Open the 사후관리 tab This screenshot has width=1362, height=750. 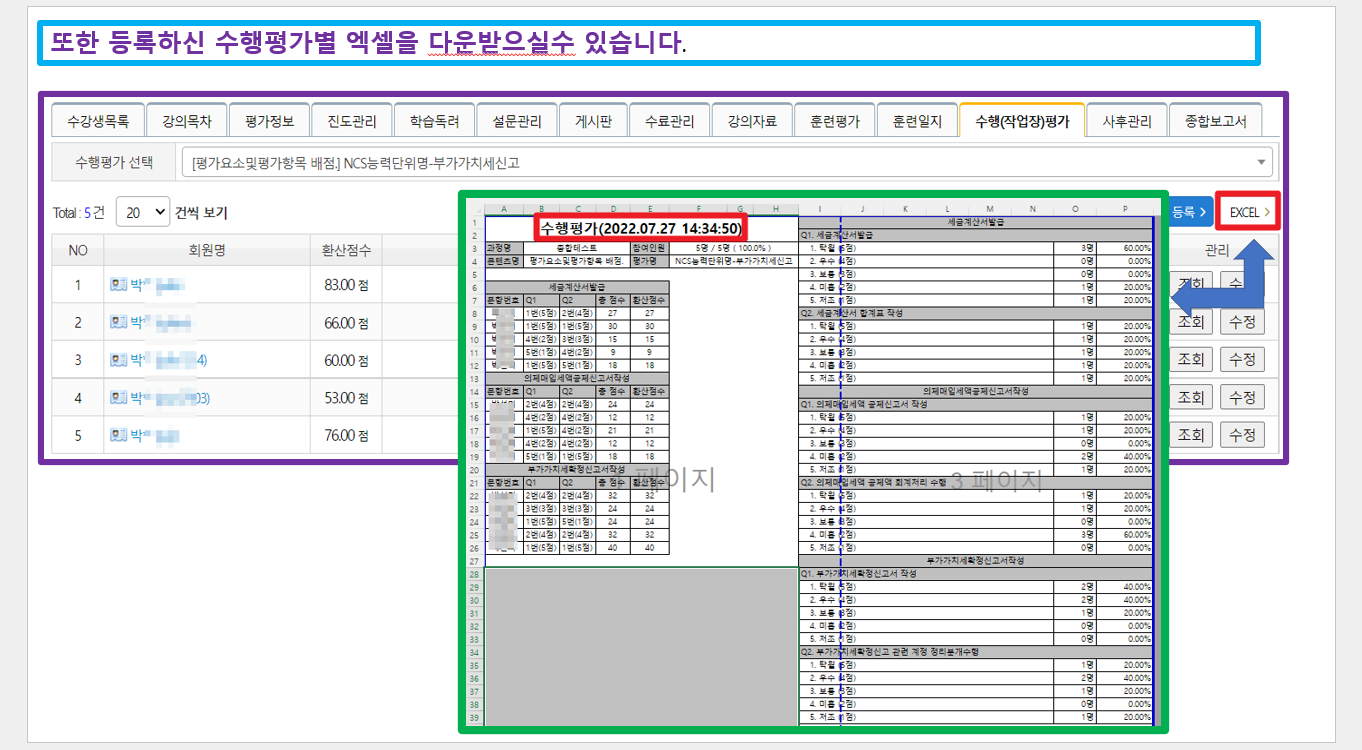point(1127,122)
